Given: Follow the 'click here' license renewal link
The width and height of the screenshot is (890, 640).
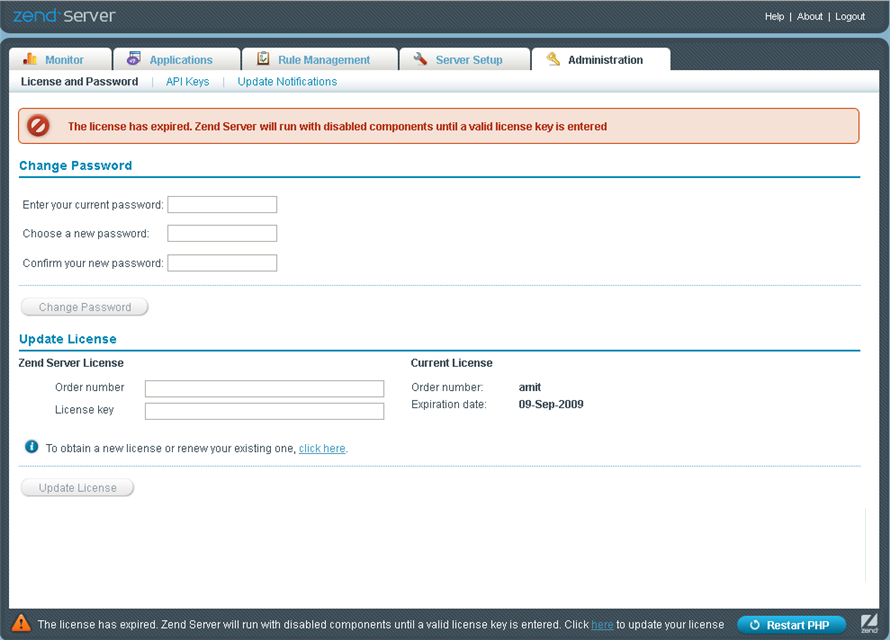Looking at the screenshot, I should [322, 449].
